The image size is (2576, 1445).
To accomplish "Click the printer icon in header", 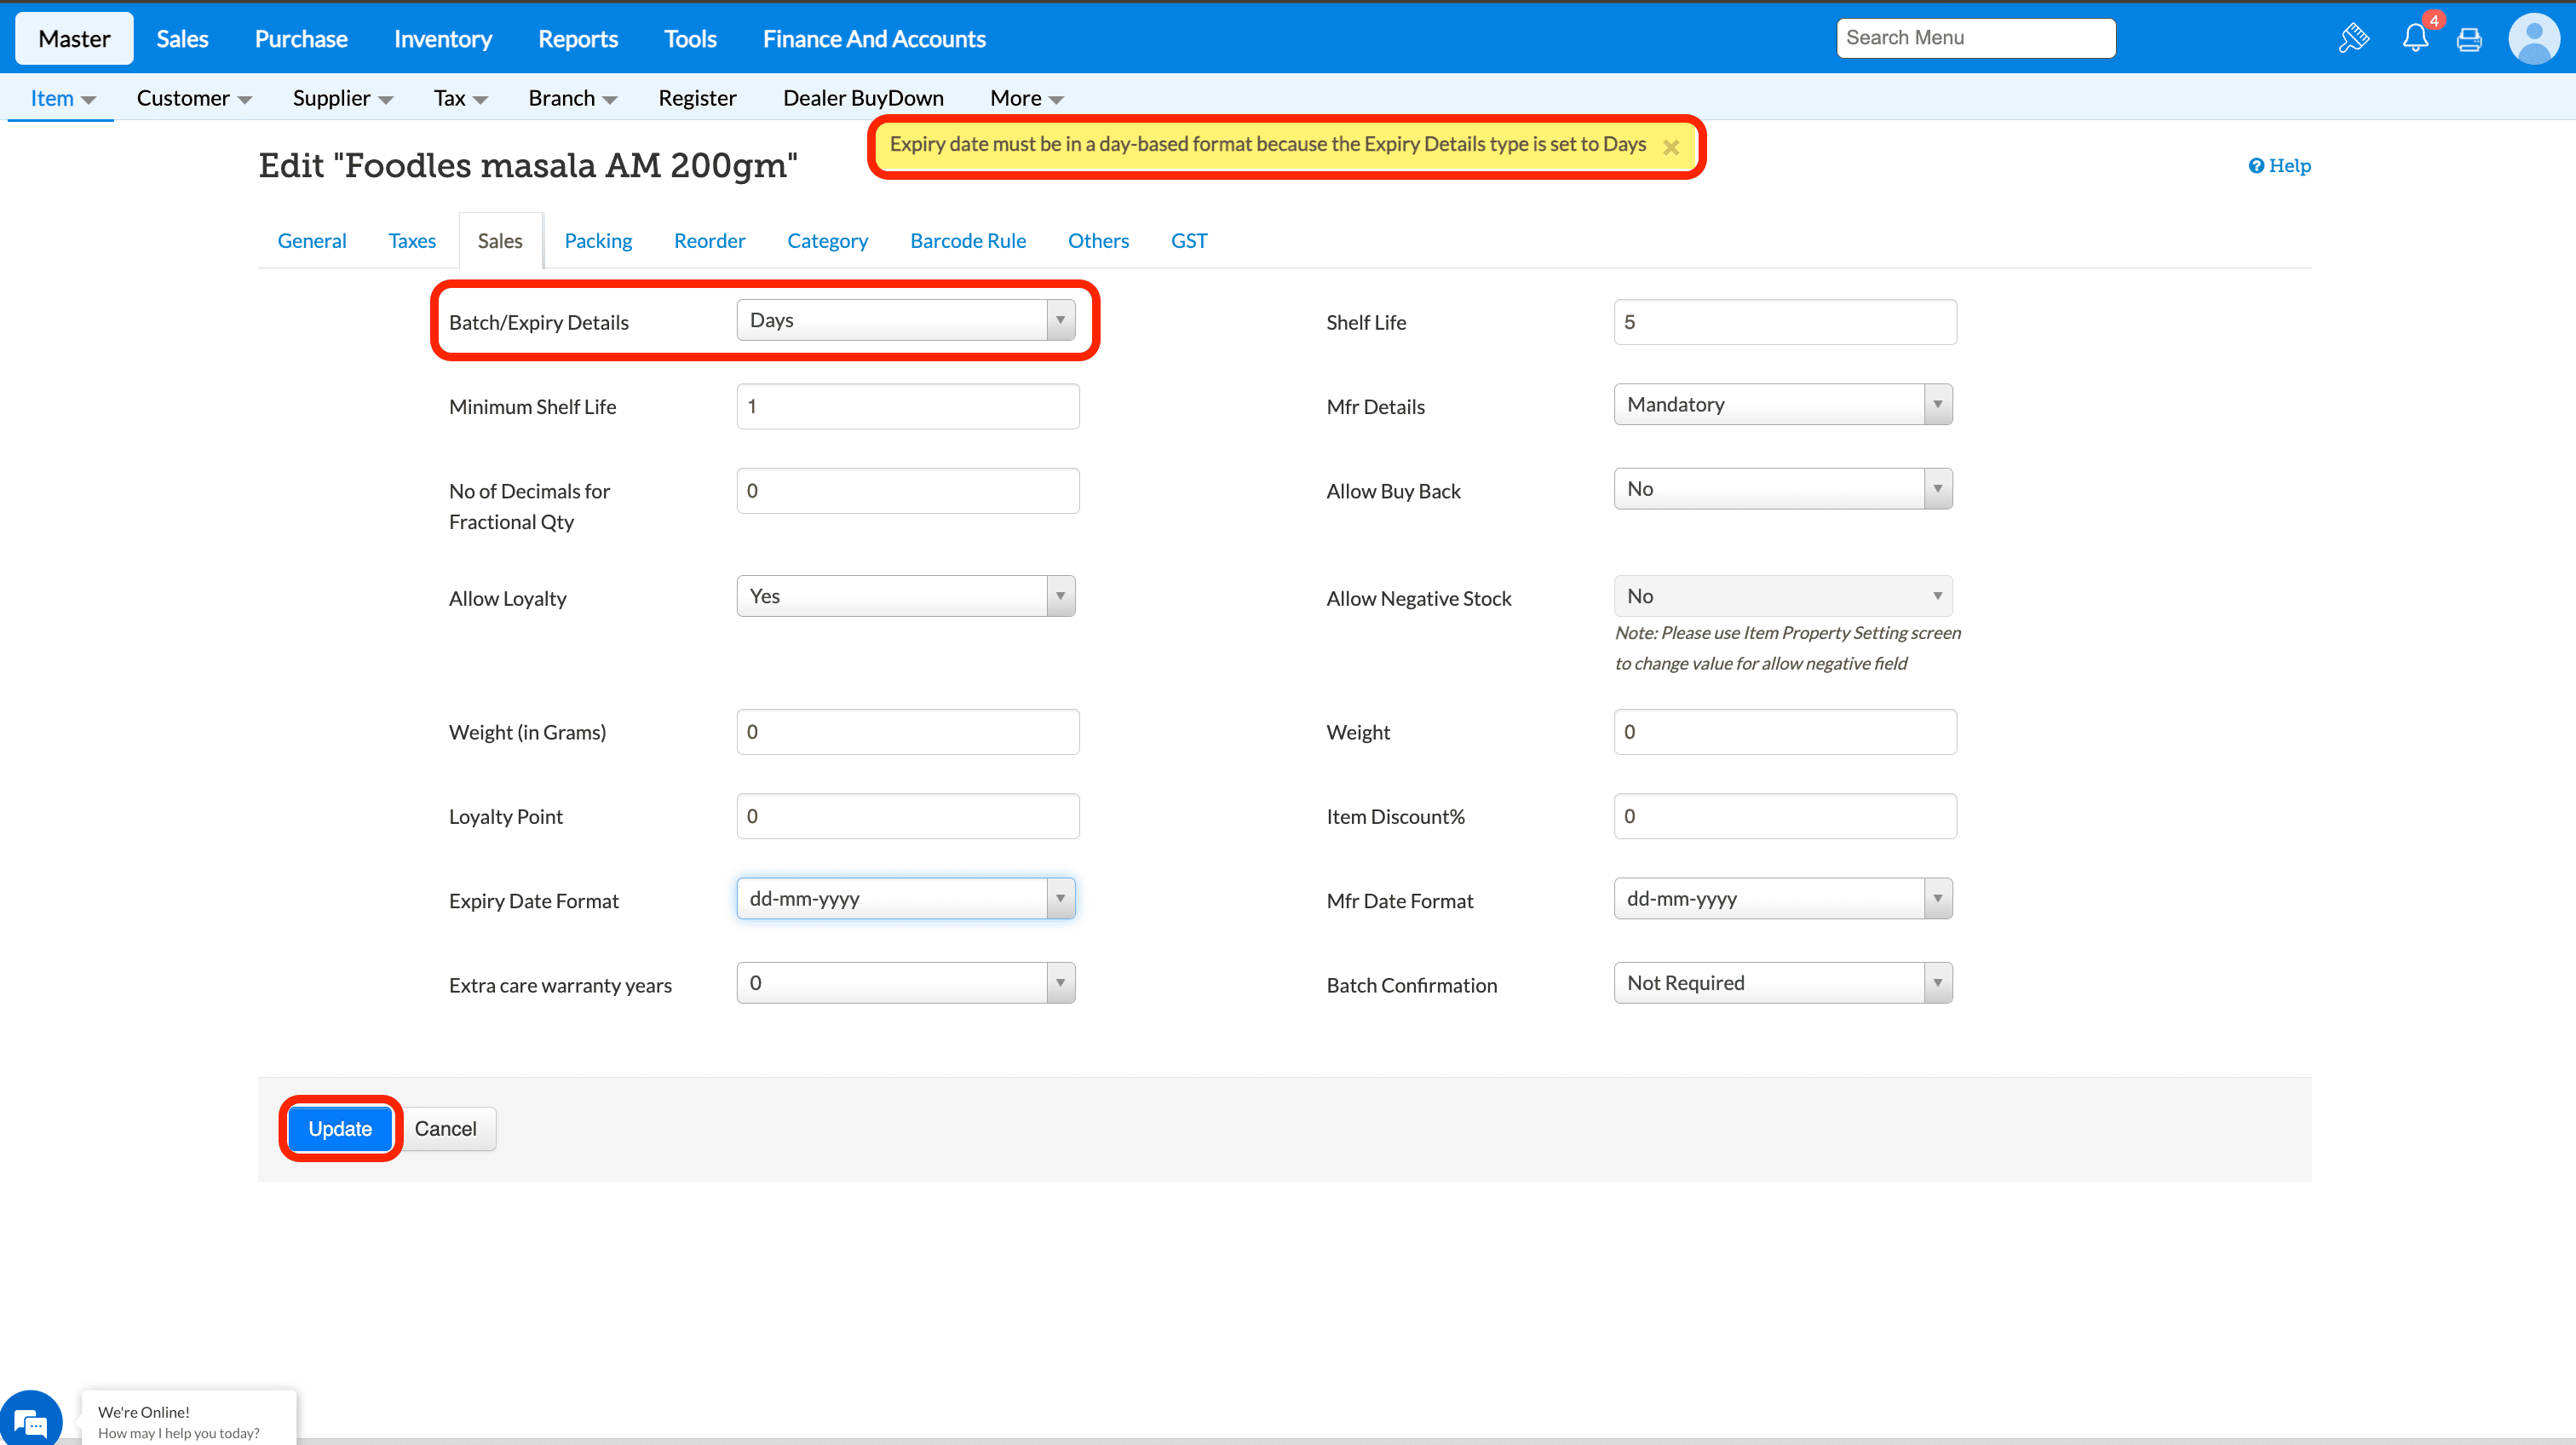I will 2469,39.
